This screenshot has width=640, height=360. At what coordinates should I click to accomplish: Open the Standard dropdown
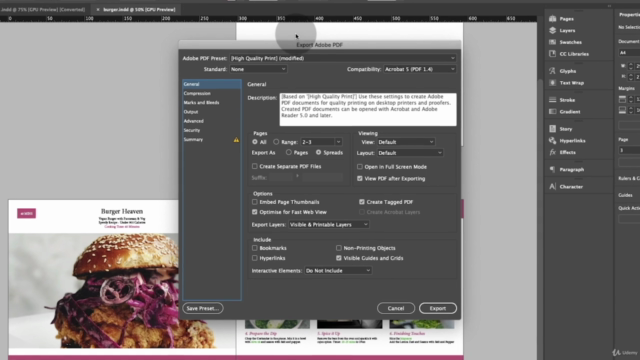(258, 69)
